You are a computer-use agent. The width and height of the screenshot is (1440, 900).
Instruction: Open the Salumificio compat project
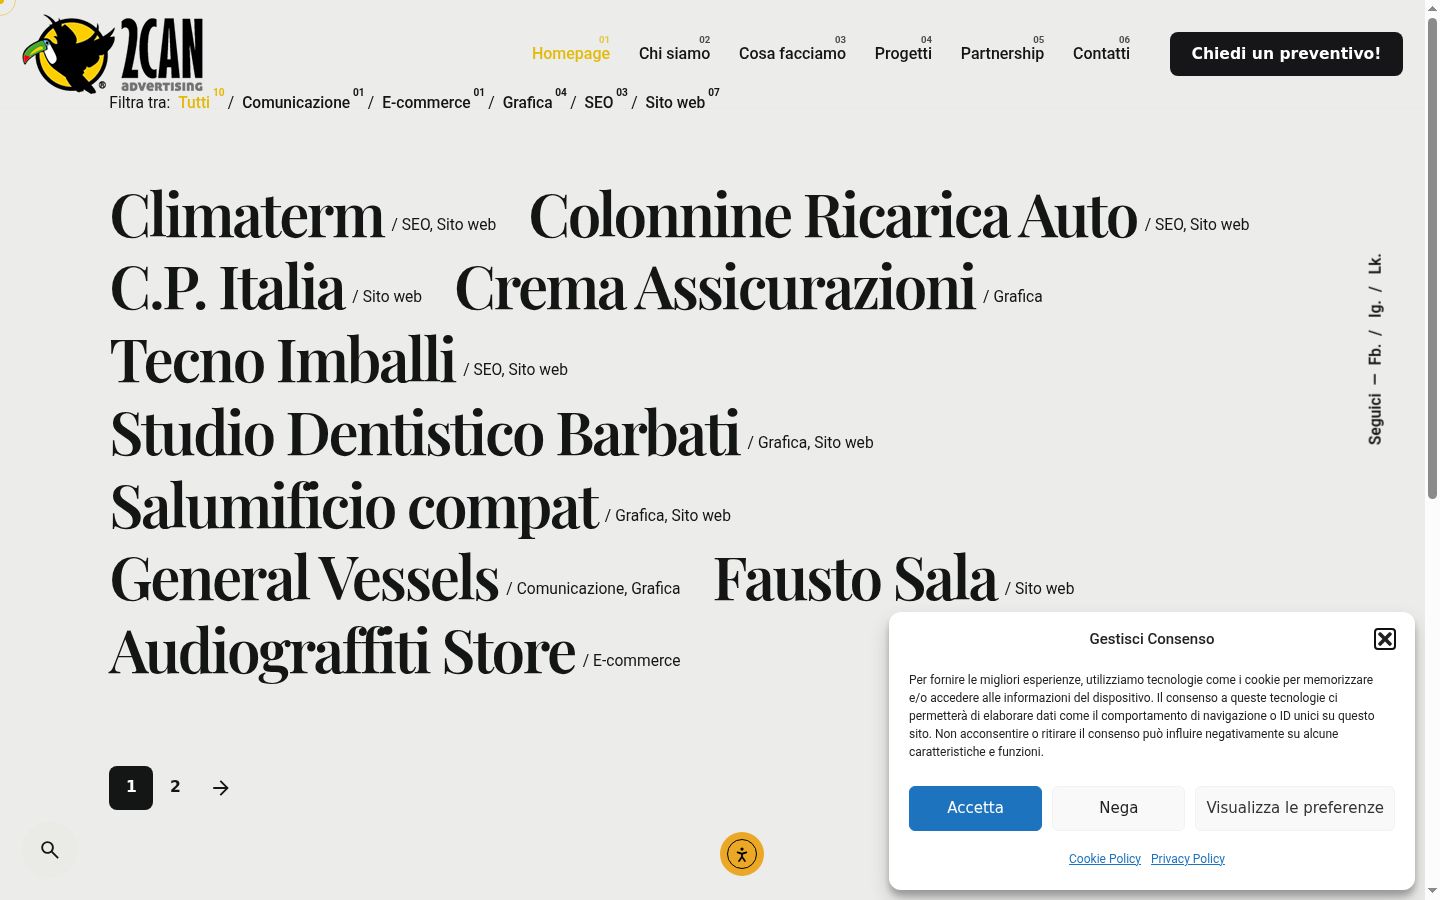(x=354, y=506)
